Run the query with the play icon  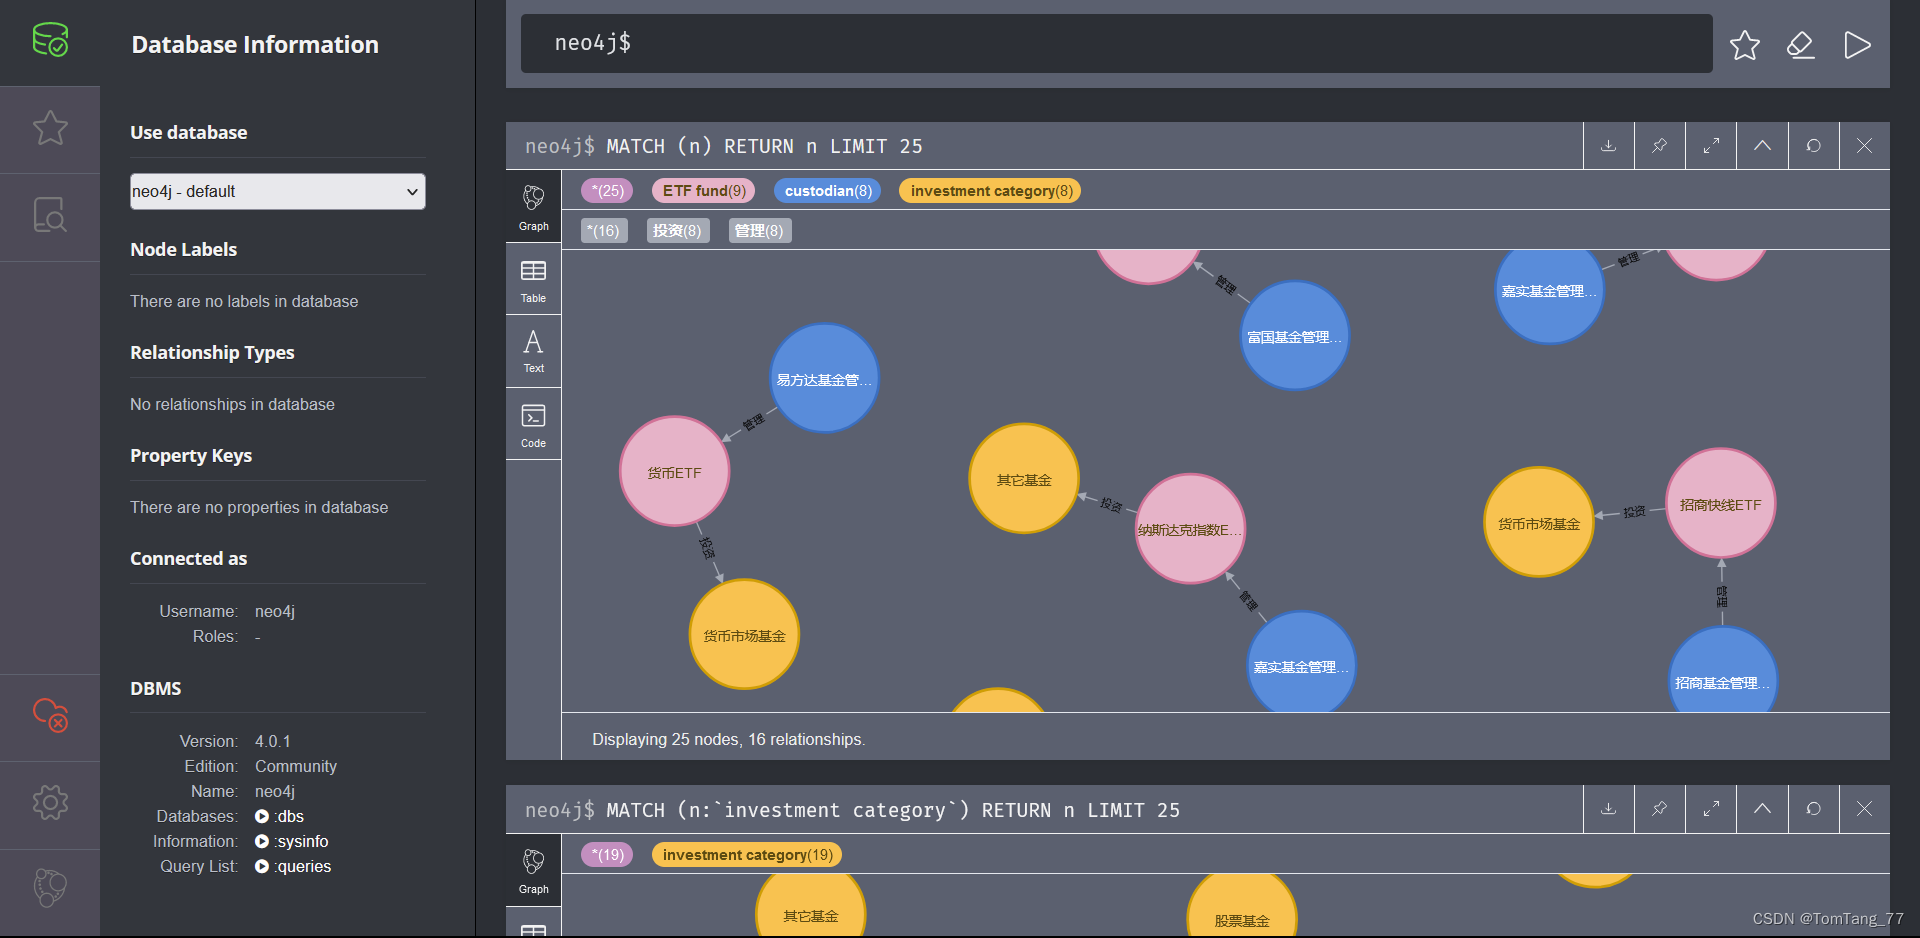[1858, 44]
